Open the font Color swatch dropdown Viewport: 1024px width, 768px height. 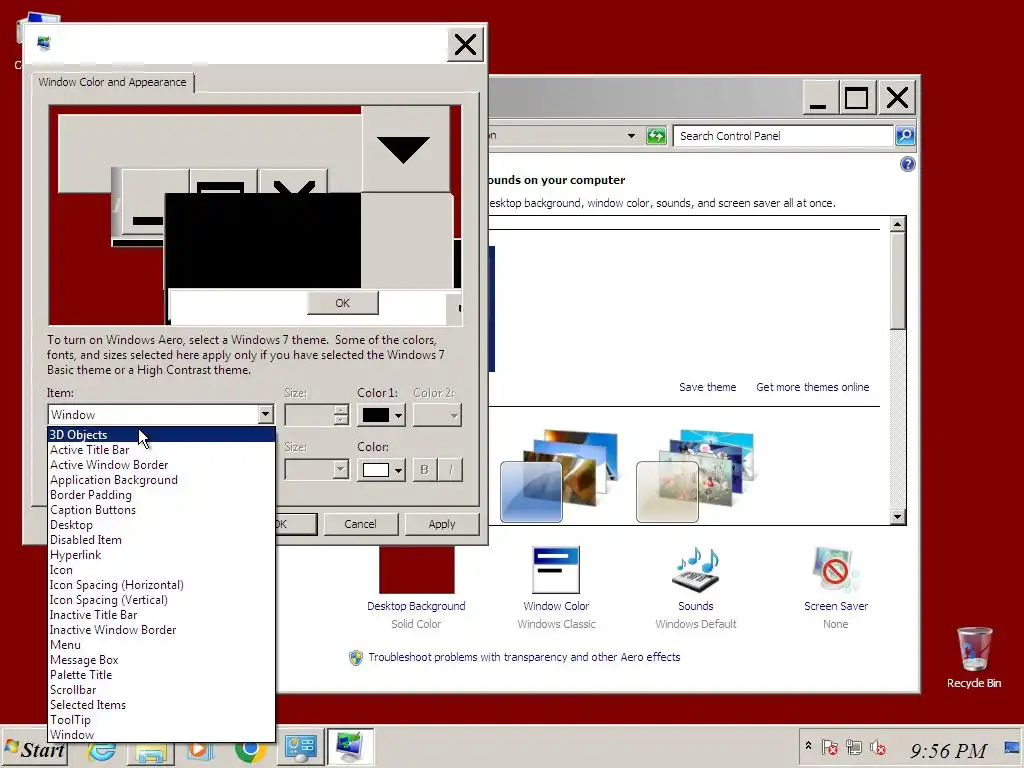[381, 470]
